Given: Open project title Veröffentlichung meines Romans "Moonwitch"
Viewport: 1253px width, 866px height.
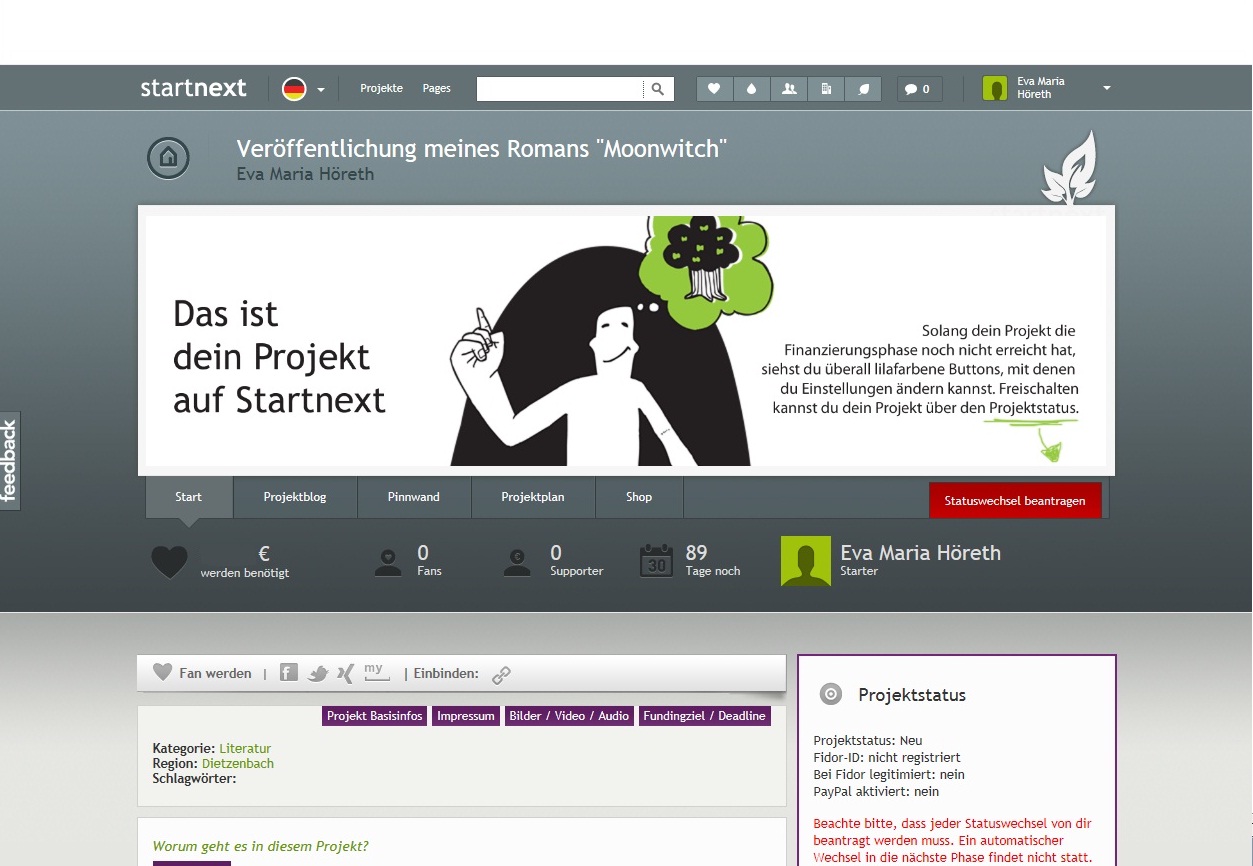Looking at the screenshot, I should pos(481,149).
